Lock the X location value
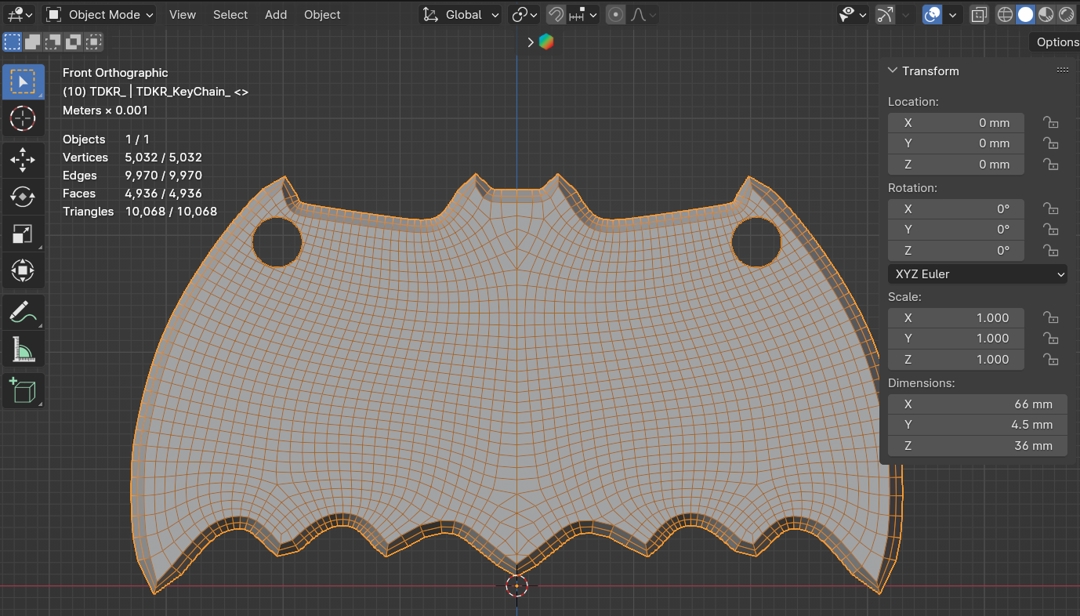The image size is (1080, 616). click(1050, 123)
